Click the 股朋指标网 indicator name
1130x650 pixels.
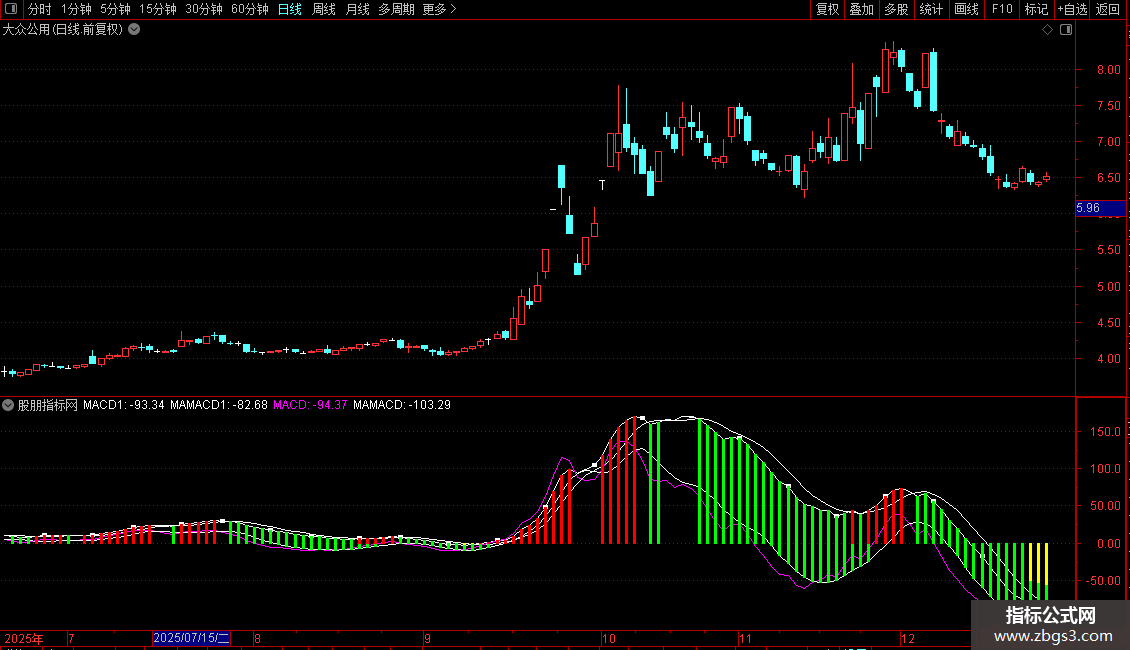[x=48, y=405]
